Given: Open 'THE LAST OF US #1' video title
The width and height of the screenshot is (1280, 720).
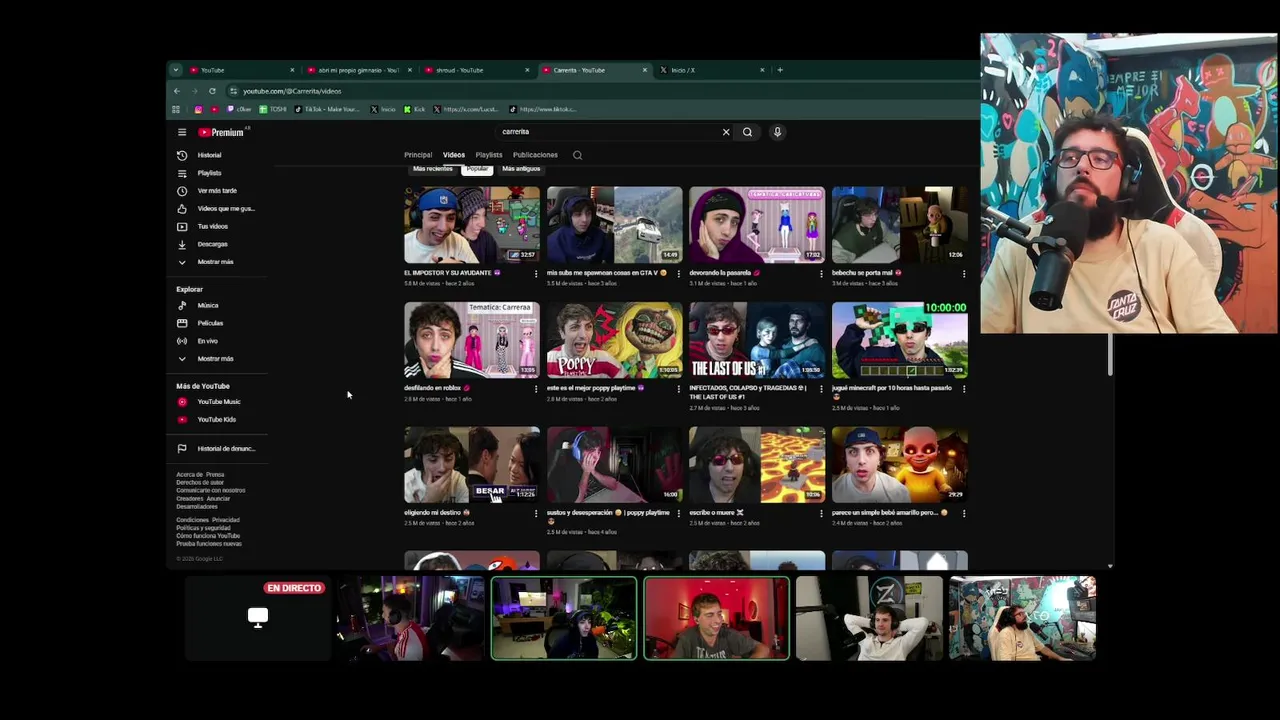Looking at the screenshot, I should (747, 392).
